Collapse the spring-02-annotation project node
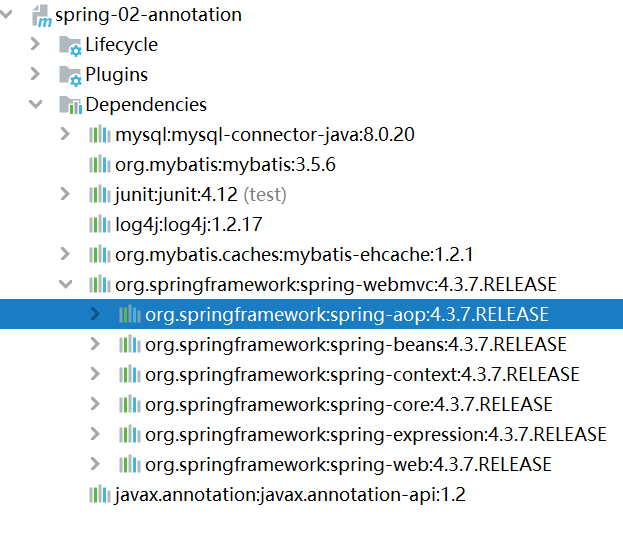Screen dimensions: 623x542 (x=6, y=14)
